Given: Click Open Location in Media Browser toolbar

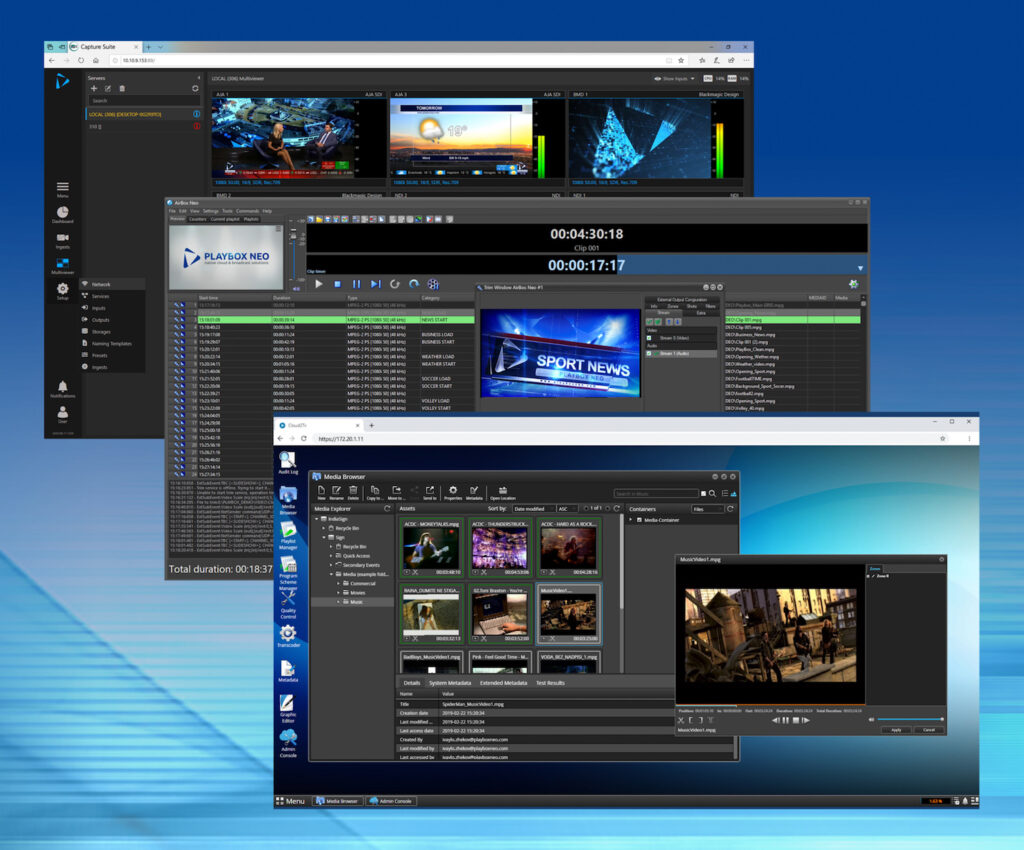Looking at the screenshot, I should tap(503, 492).
